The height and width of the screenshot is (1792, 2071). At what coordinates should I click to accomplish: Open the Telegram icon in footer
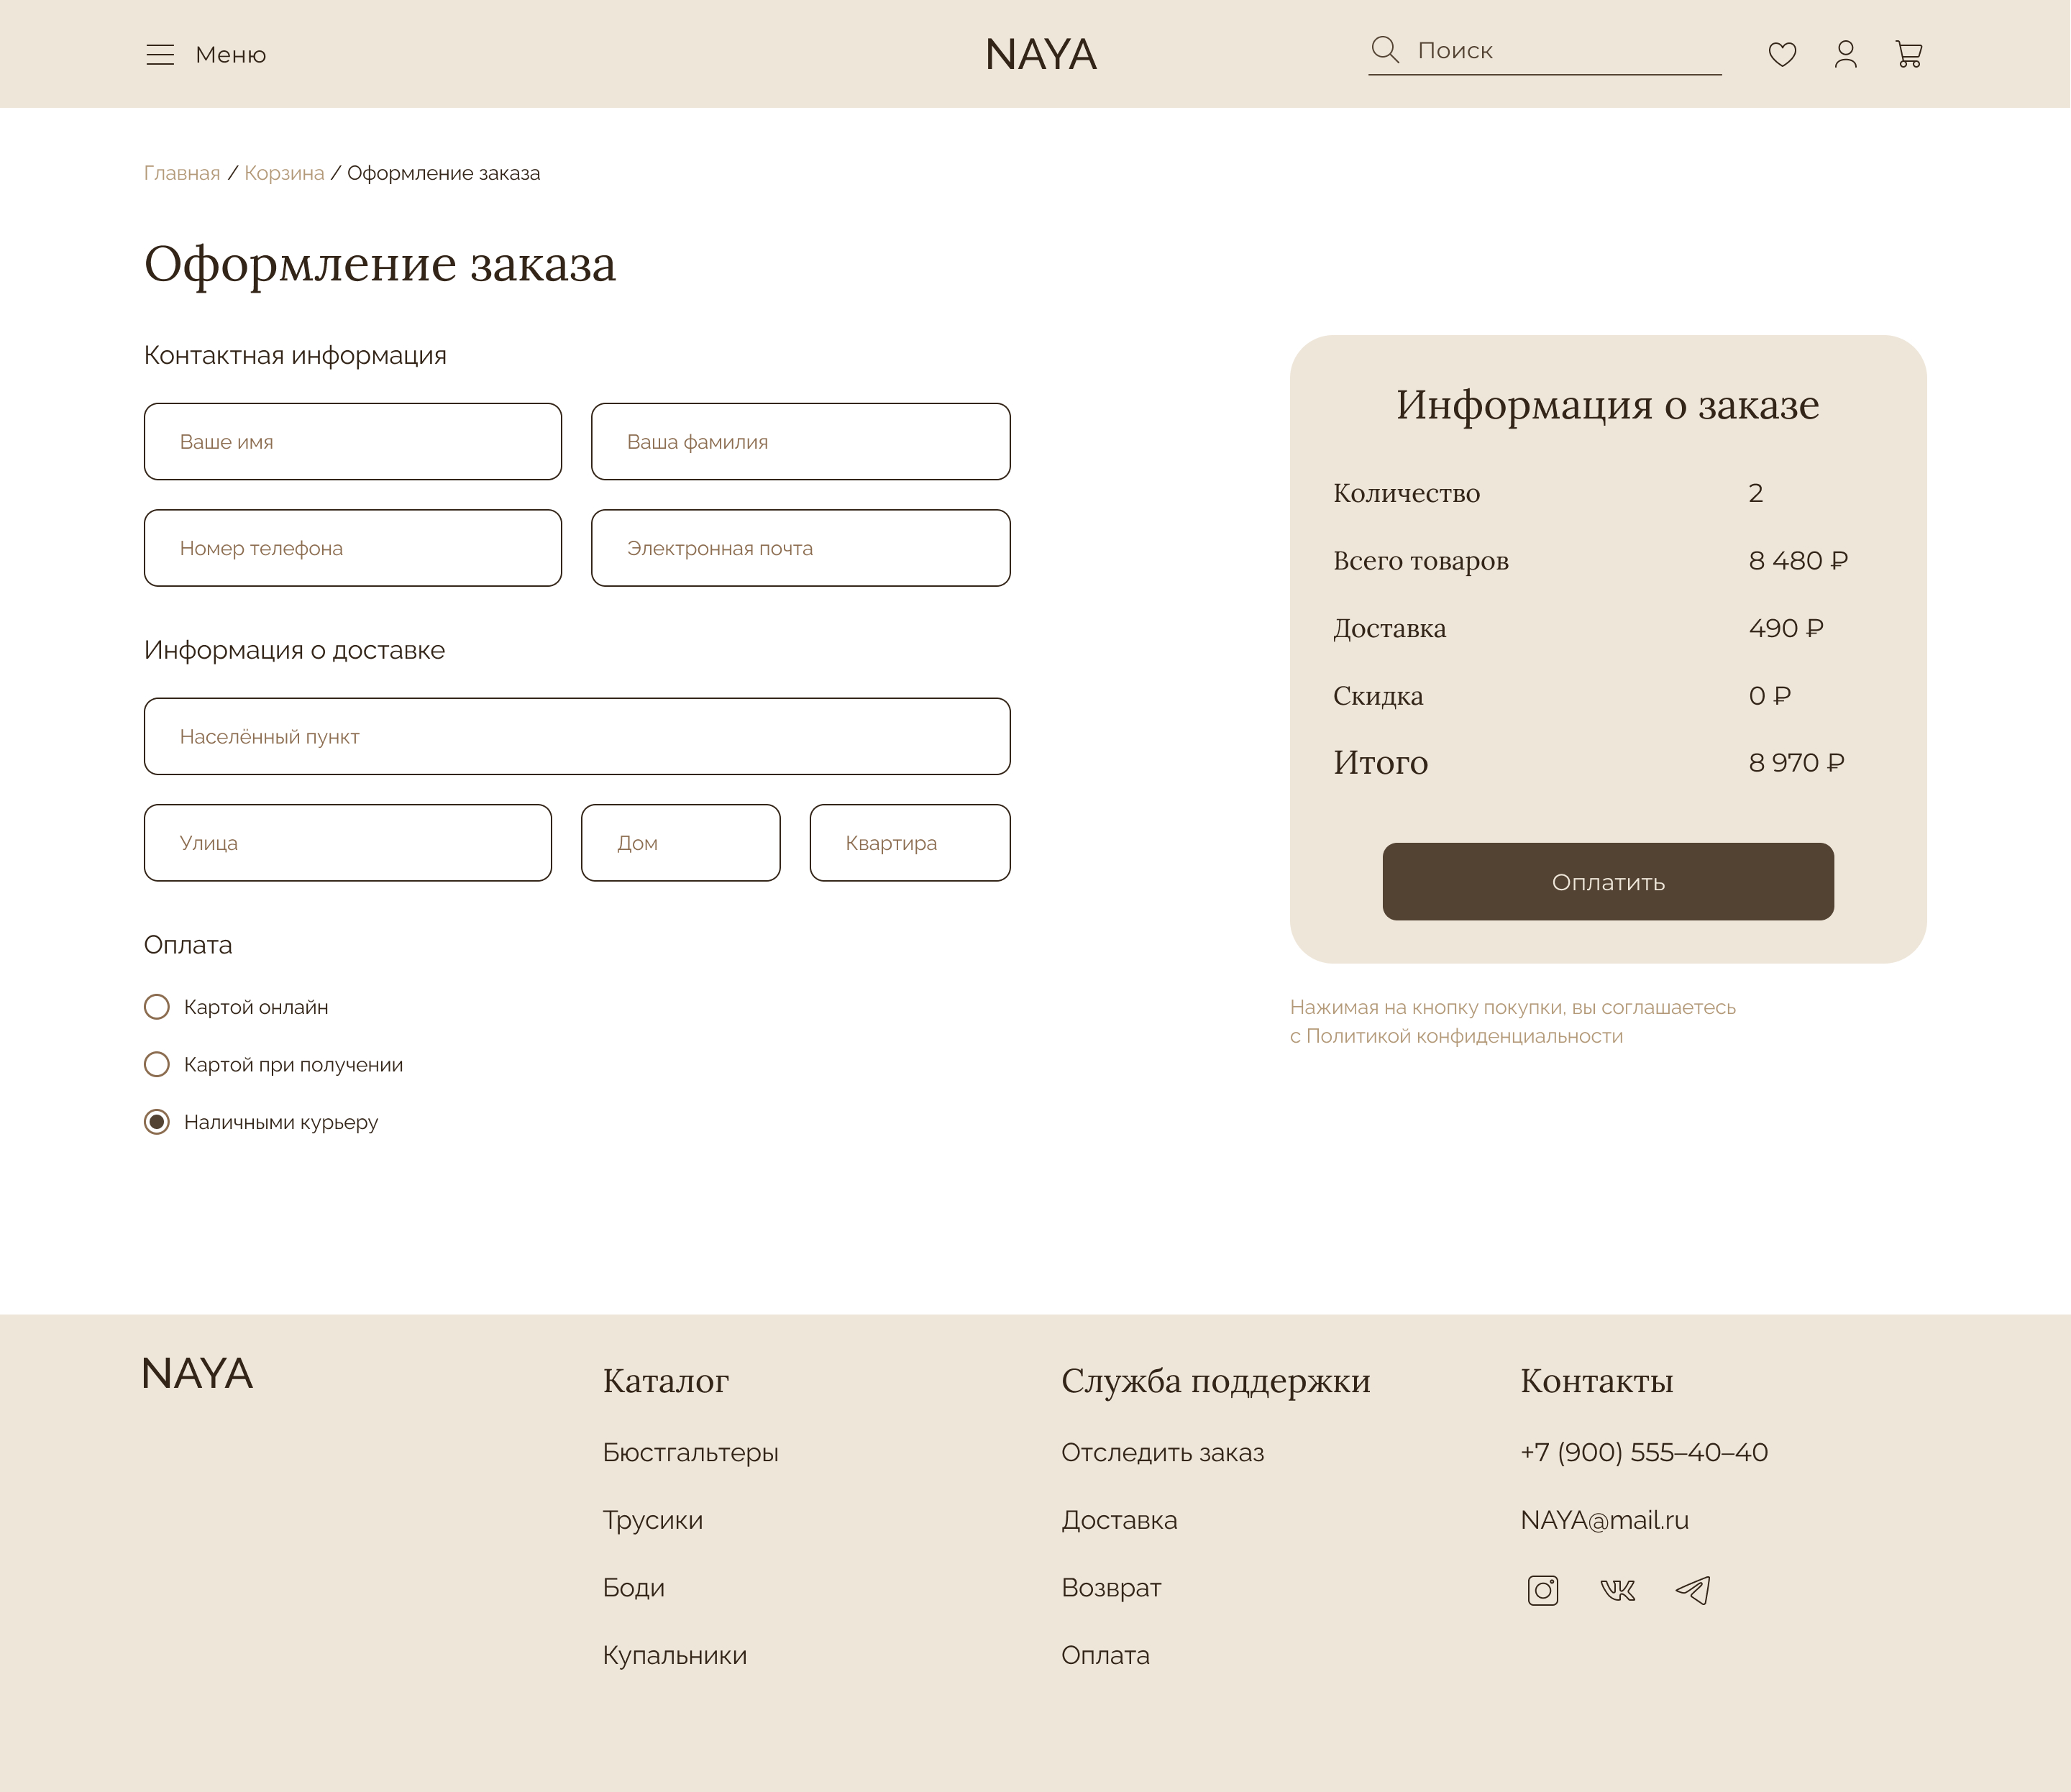pyautogui.click(x=1693, y=1590)
